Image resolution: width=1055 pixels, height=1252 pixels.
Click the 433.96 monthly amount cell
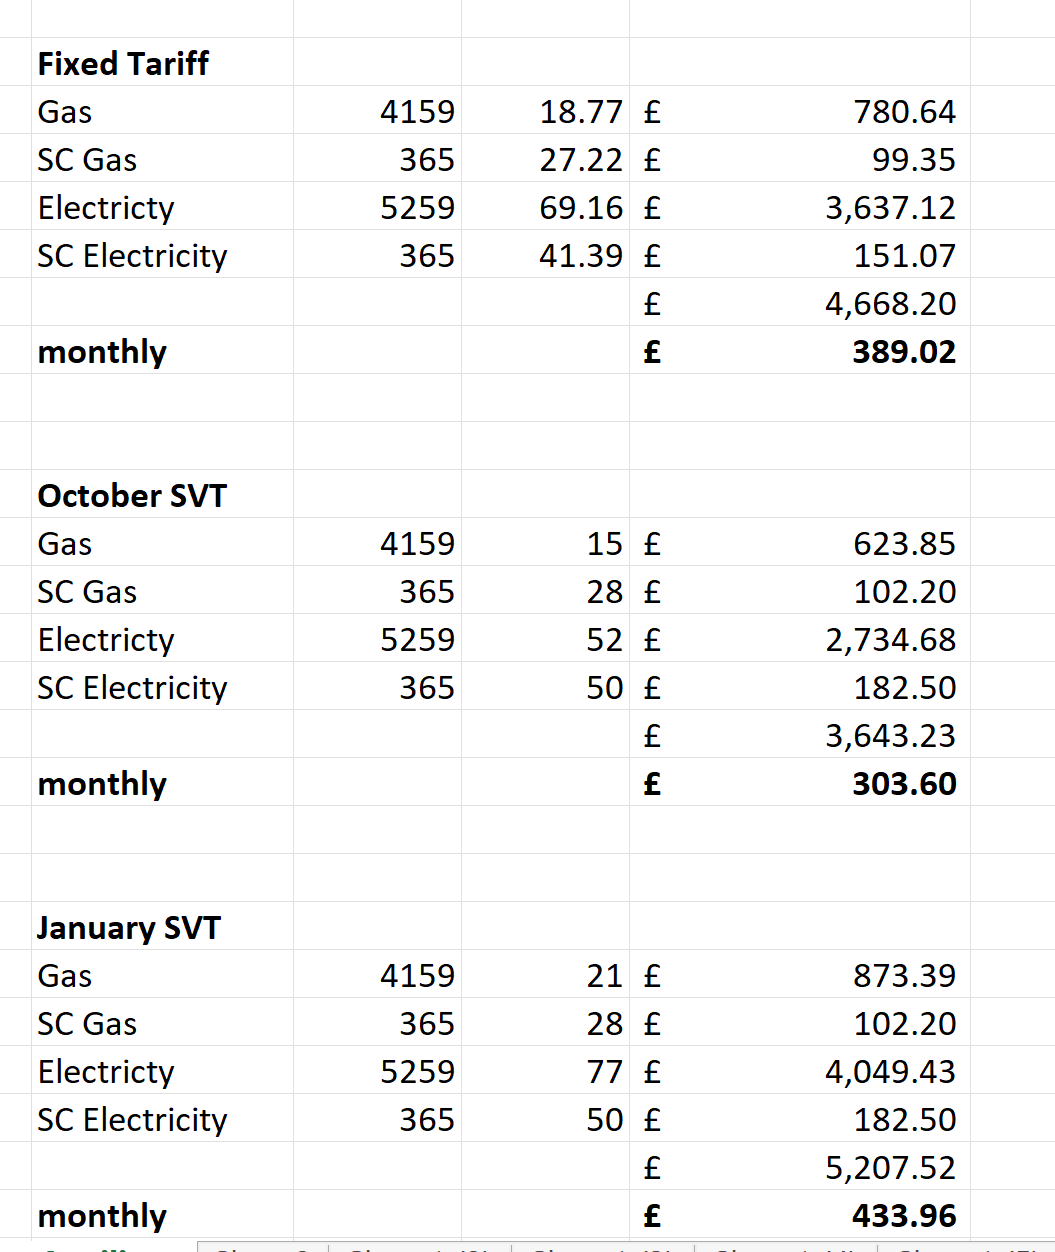click(x=904, y=1216)
